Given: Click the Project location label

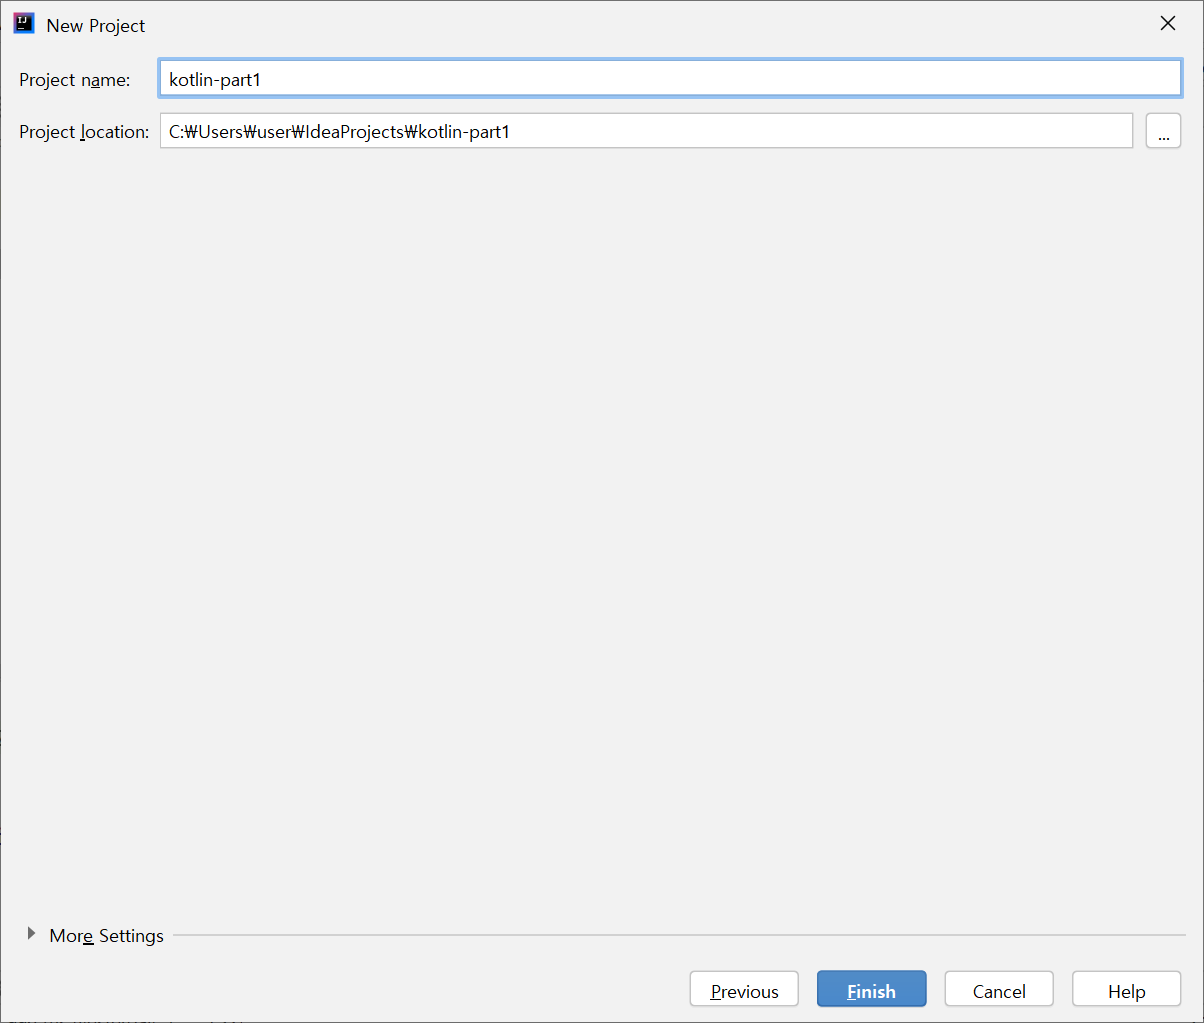Looking at the screenshot, I should (x=84, y=132).
